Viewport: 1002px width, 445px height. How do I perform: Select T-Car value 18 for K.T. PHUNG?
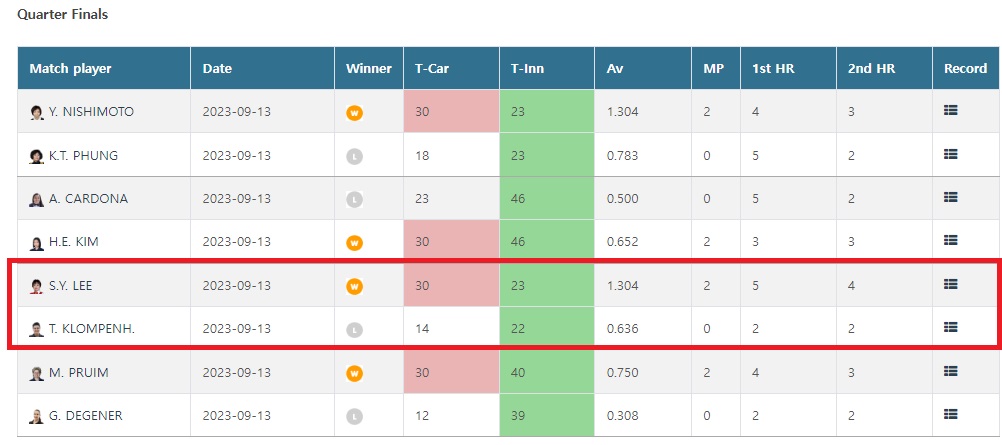click(422, 155)
